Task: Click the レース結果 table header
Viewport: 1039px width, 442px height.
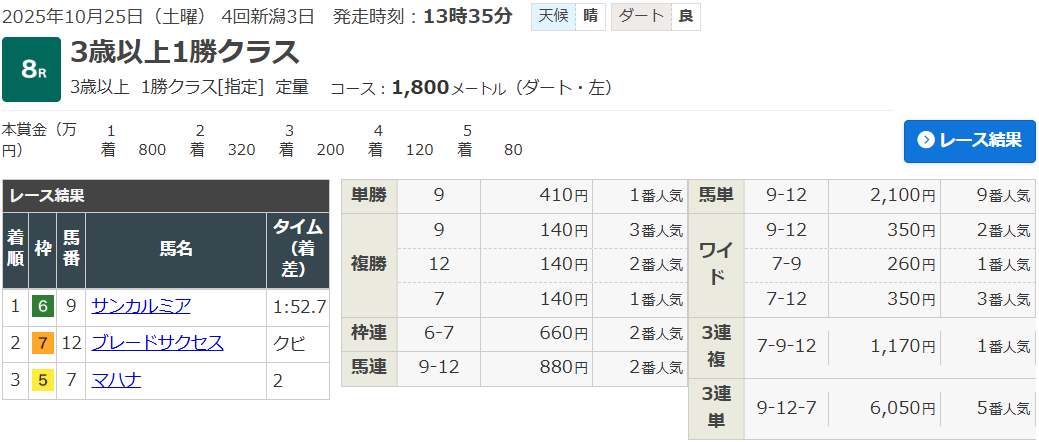Action: 166,195
